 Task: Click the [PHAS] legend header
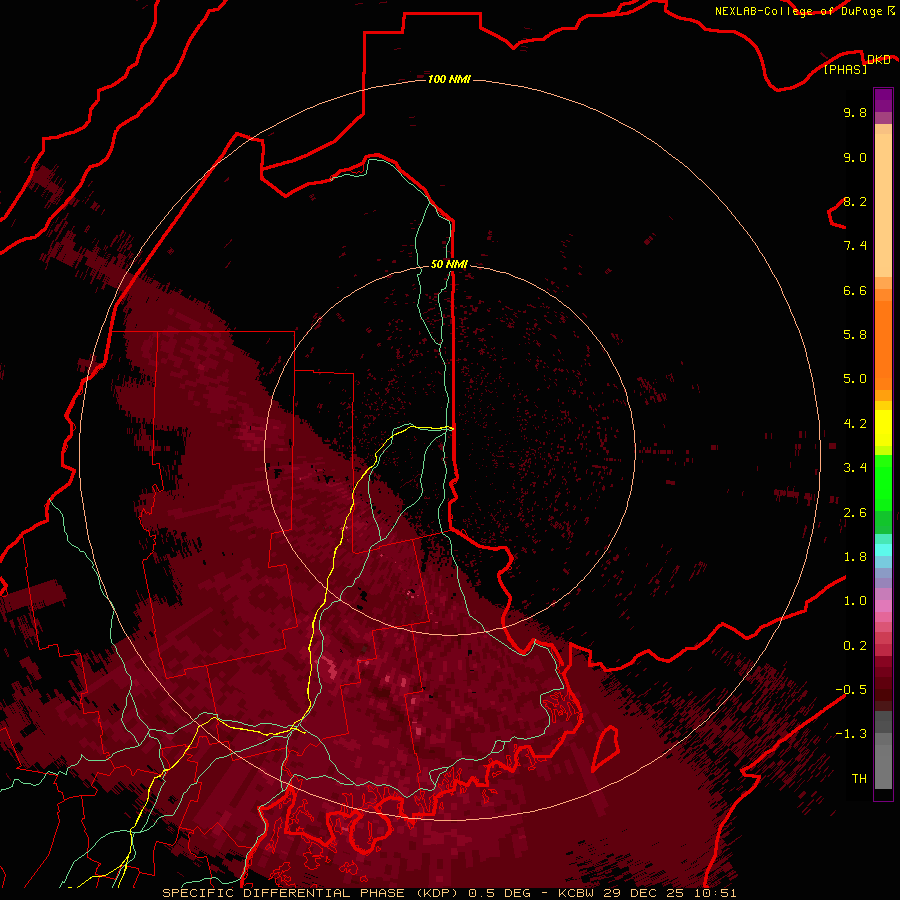(x=845, y=69)
